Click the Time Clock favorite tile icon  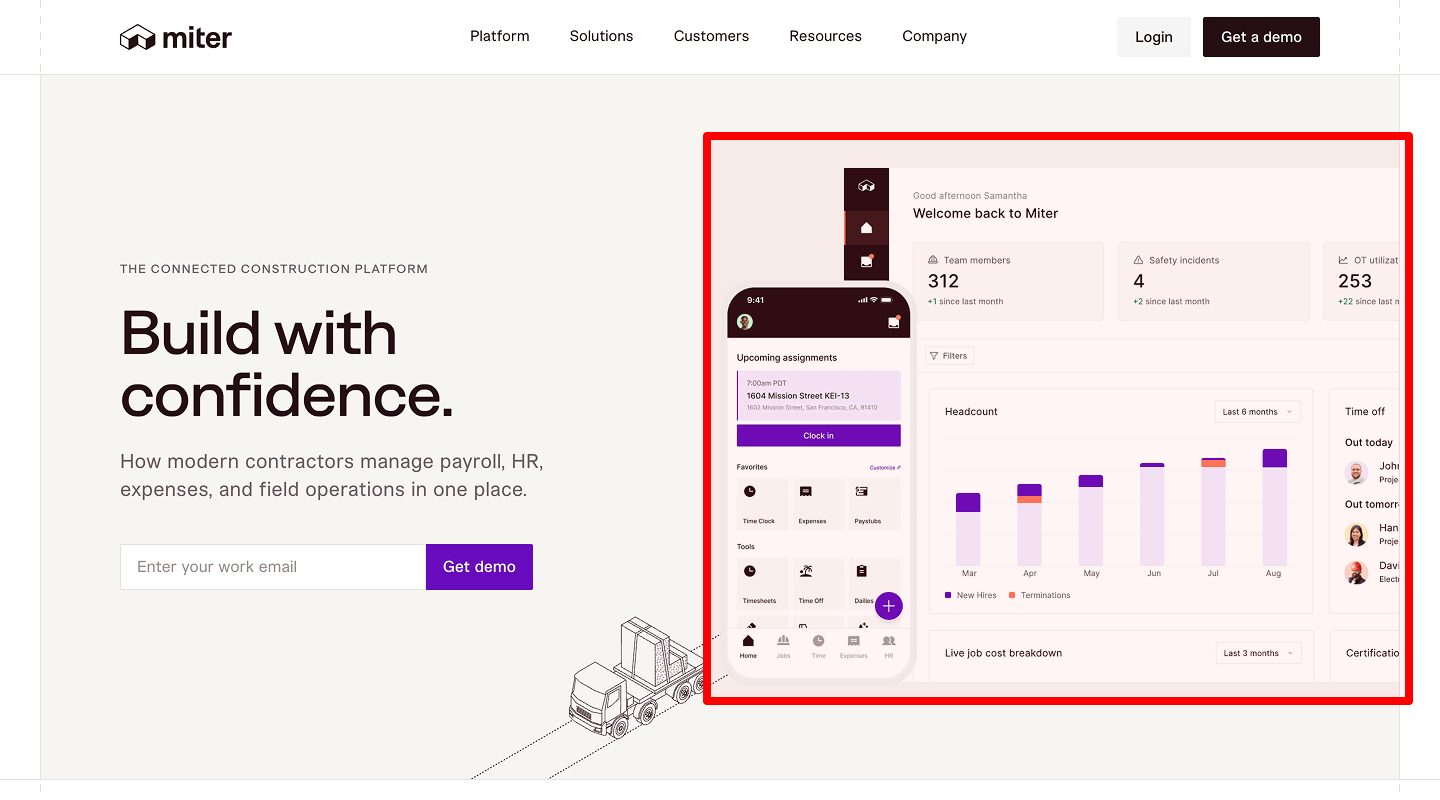(750, 492)
